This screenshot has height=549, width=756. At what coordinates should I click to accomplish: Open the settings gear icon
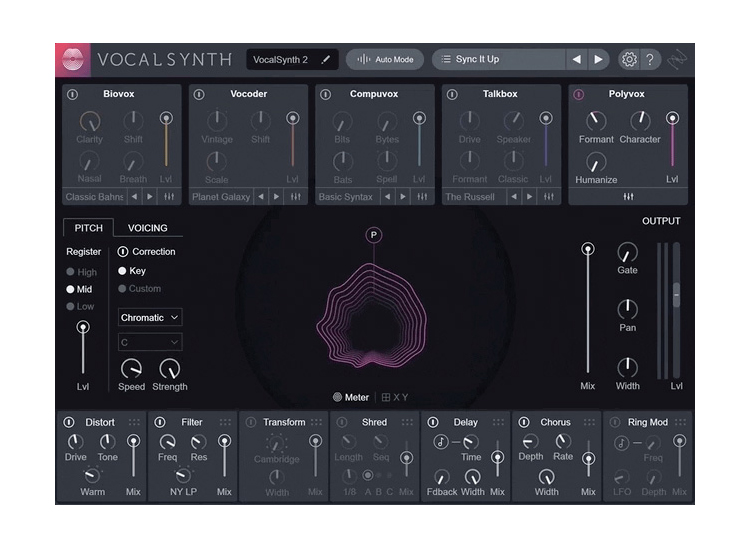[x=629, y=59]
